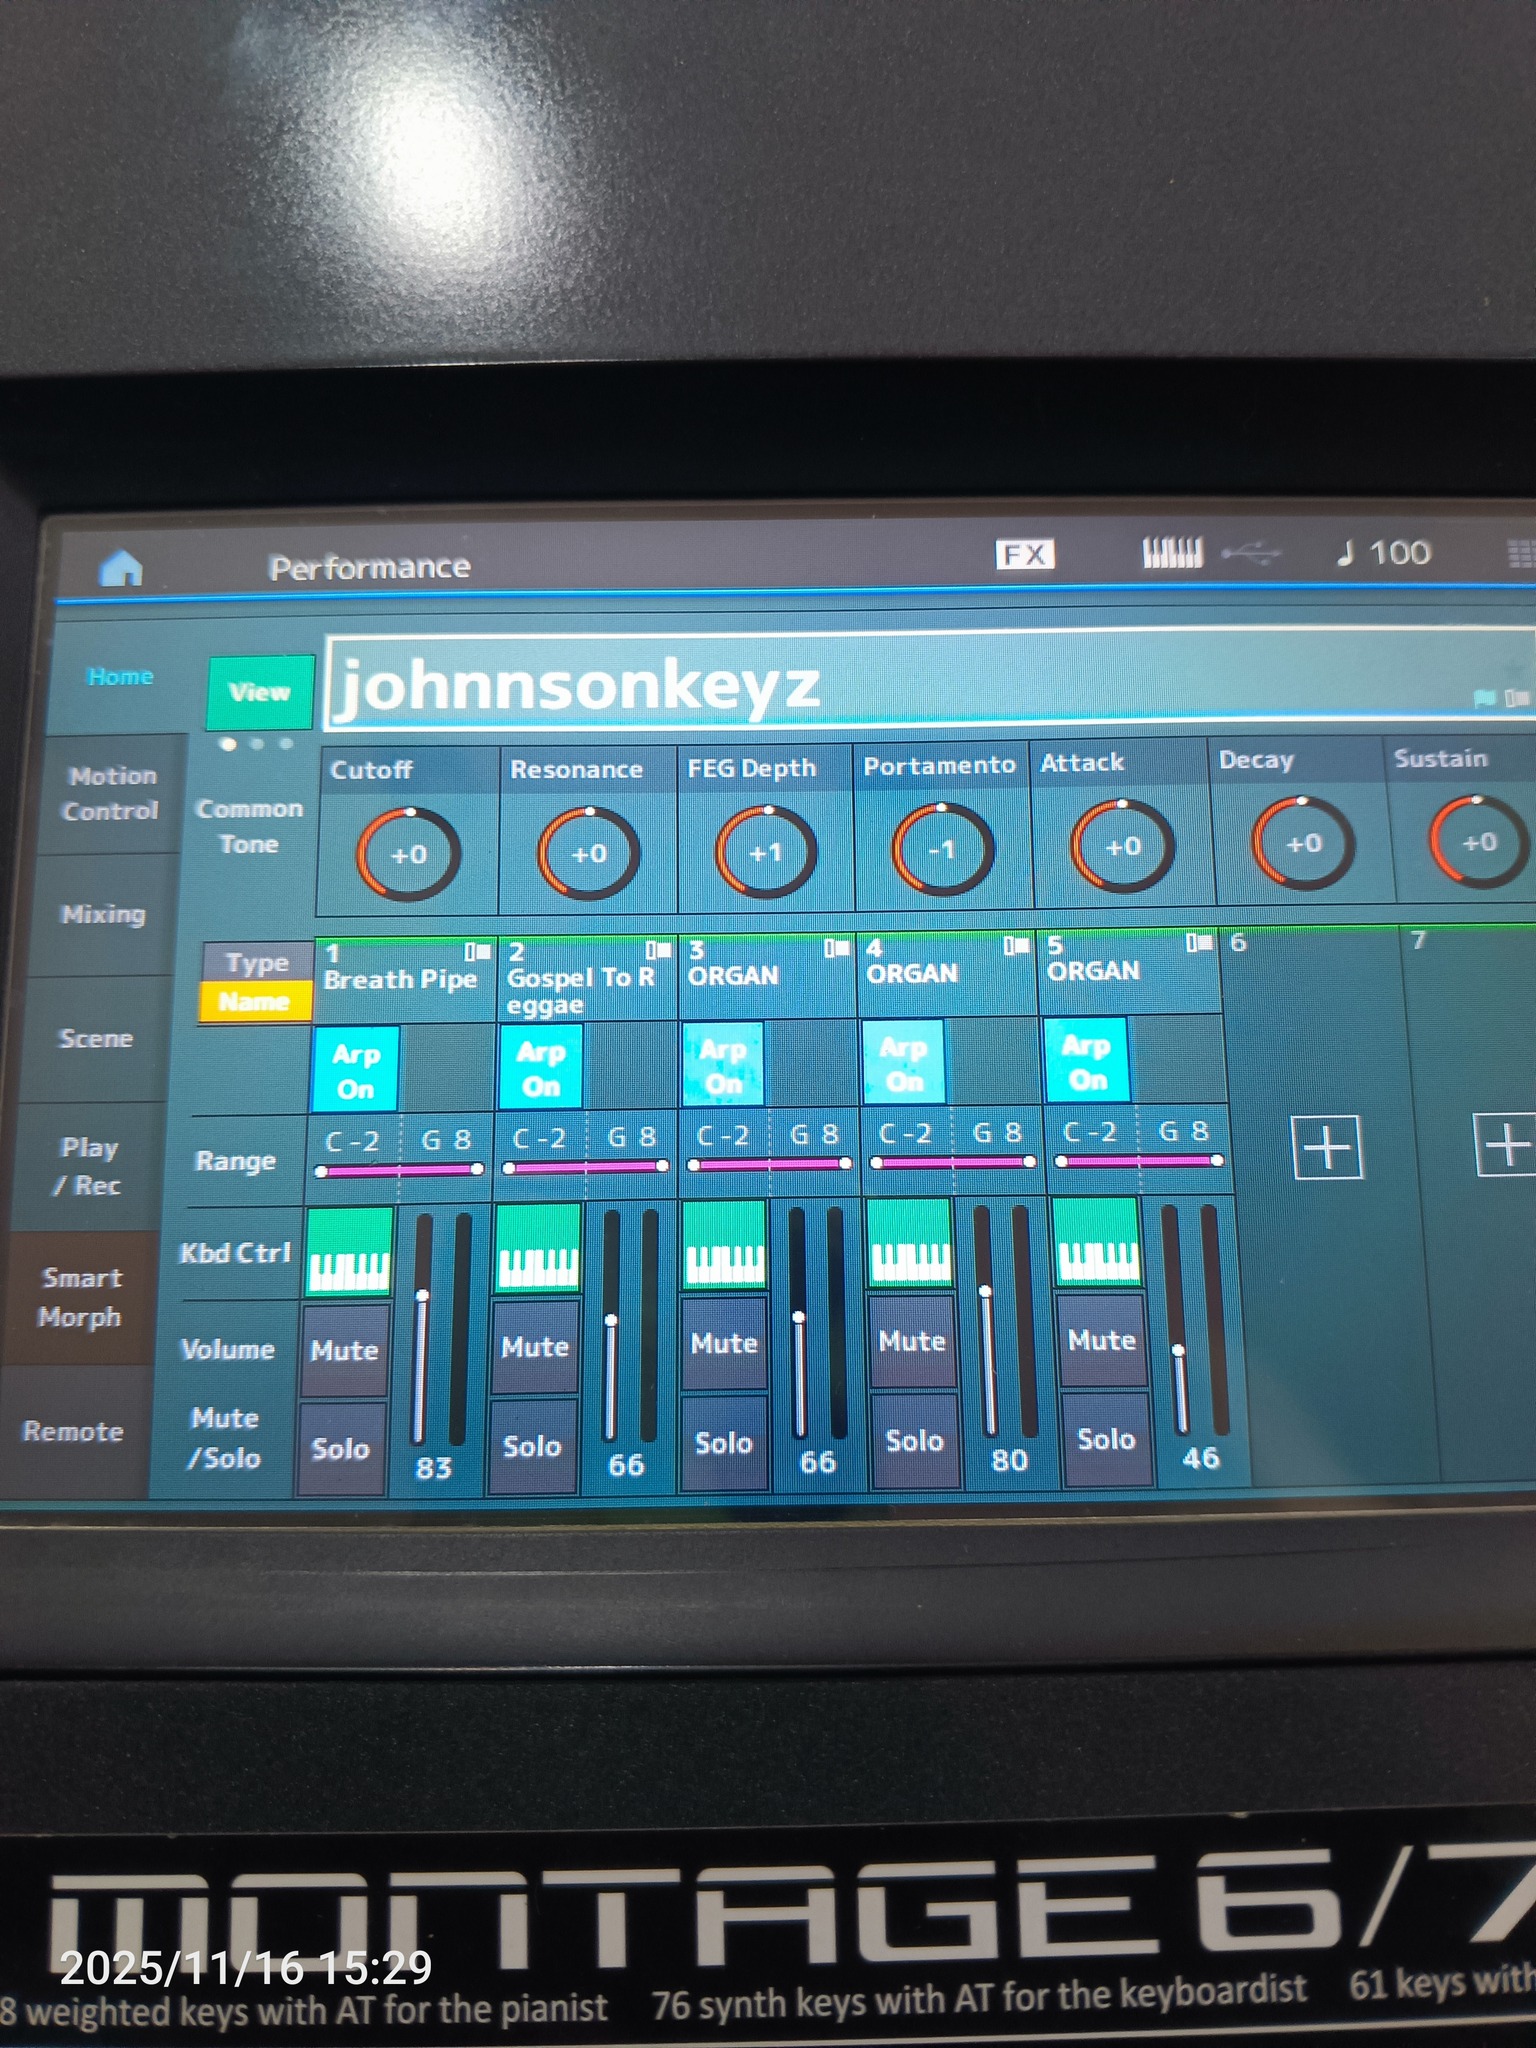Tap the USB connection icon
1536x2048 pixels.
1251,551
